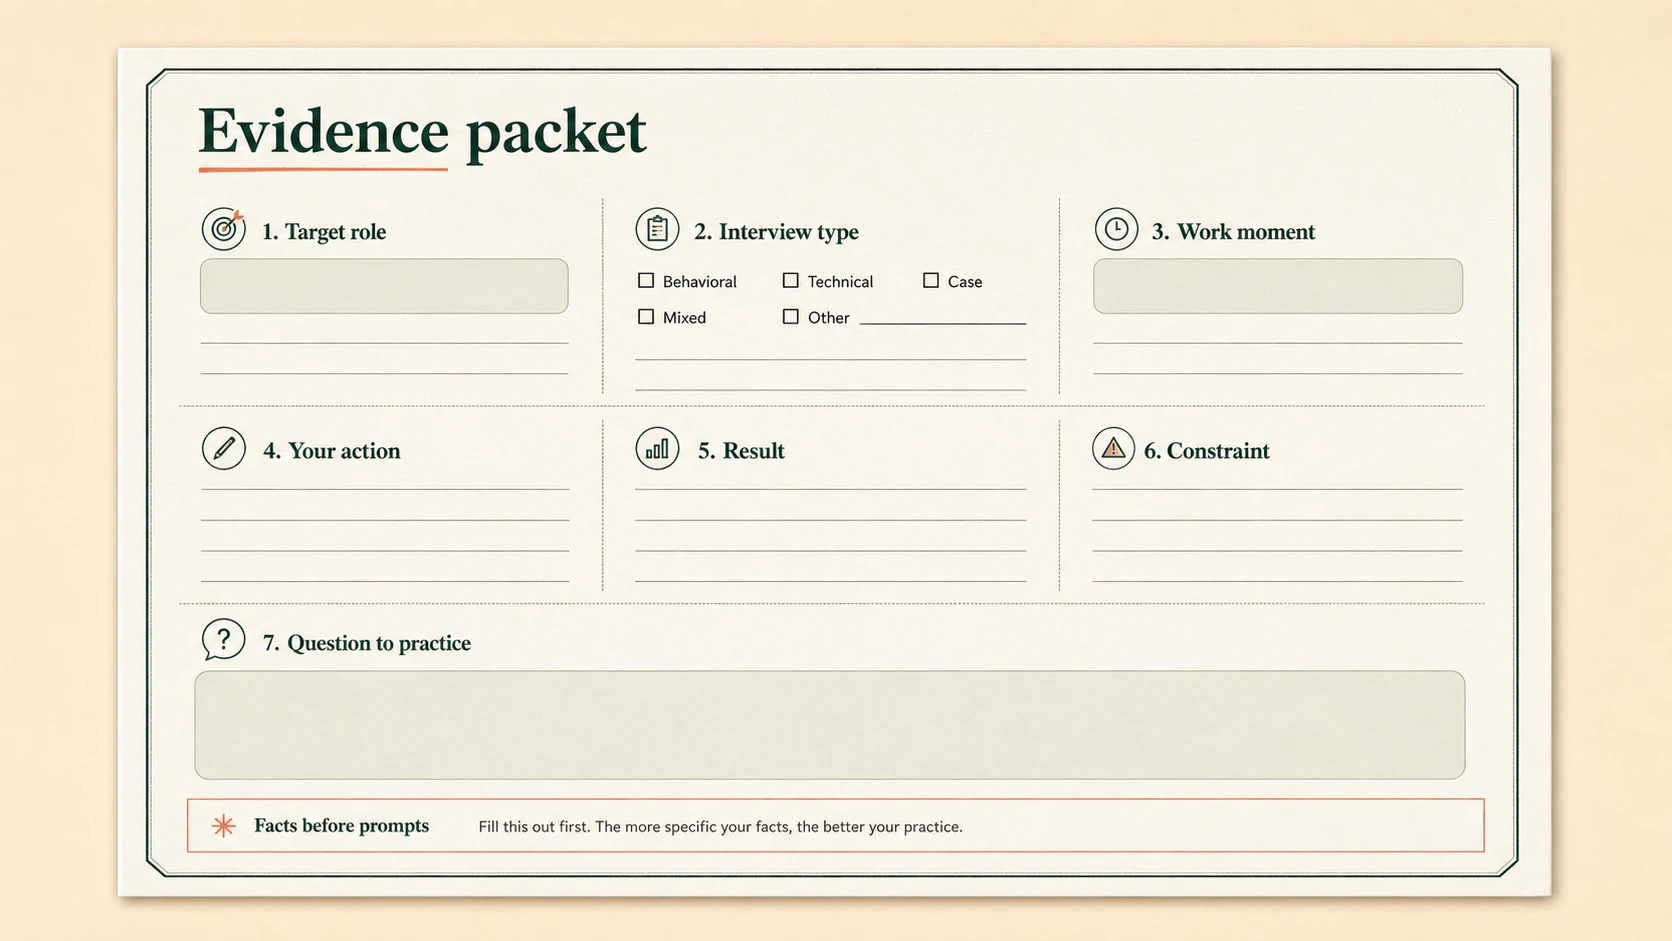This screenshot has height=941, width=1672.
Task: Click the 'Fill this out first' tip sentence
Action: click(720, 827)
